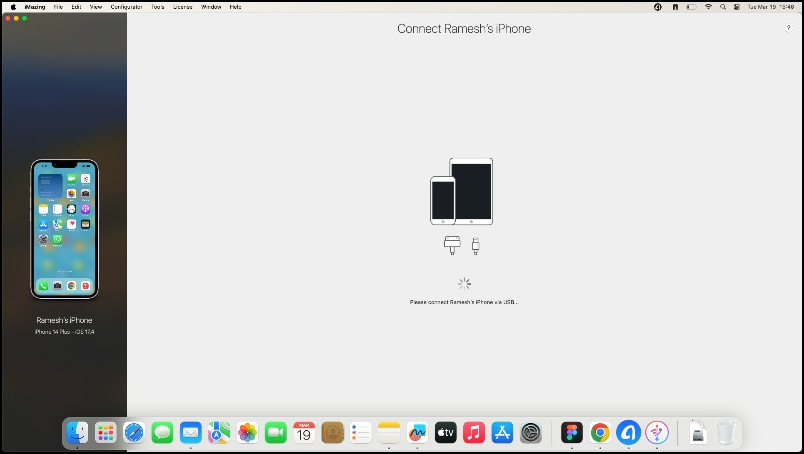804x454 pixels.
Task: Select Ramesh's iPhone device thumbnail
Action: (65, 229)
